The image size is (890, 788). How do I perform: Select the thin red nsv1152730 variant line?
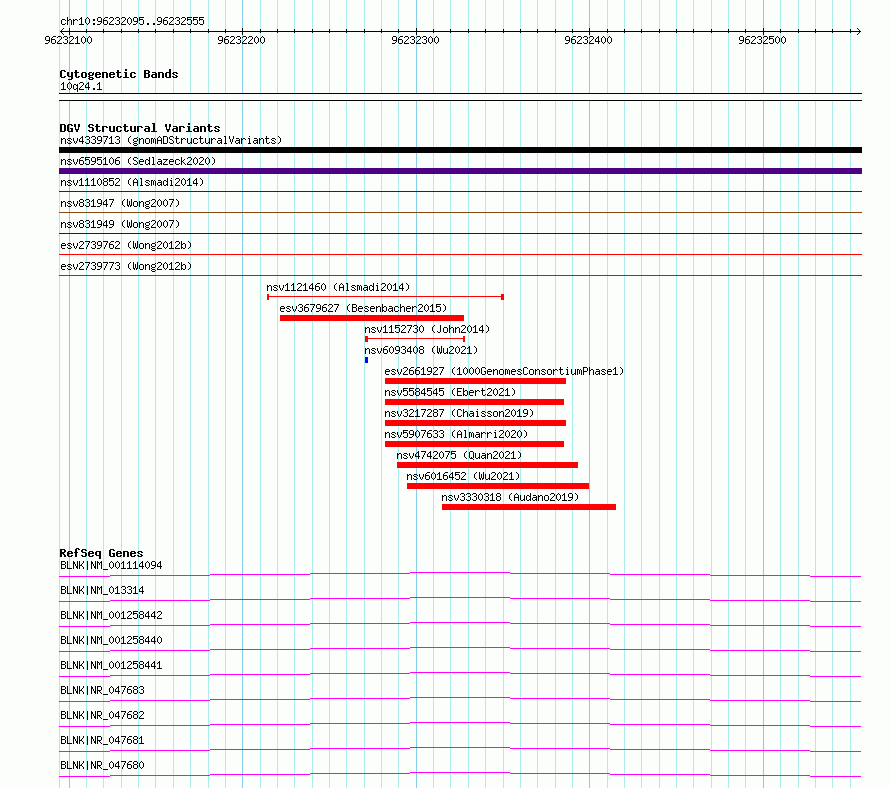[415, 339]
